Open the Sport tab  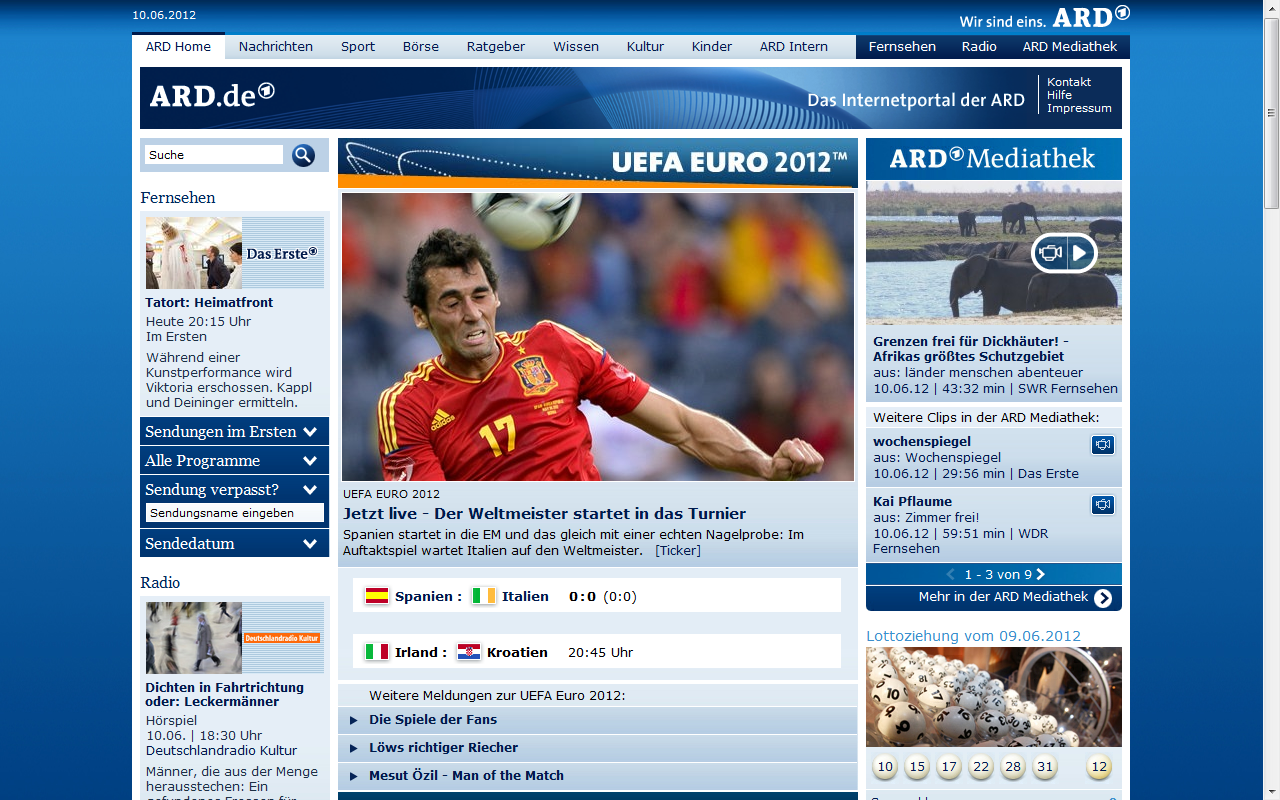coord(358,47)
